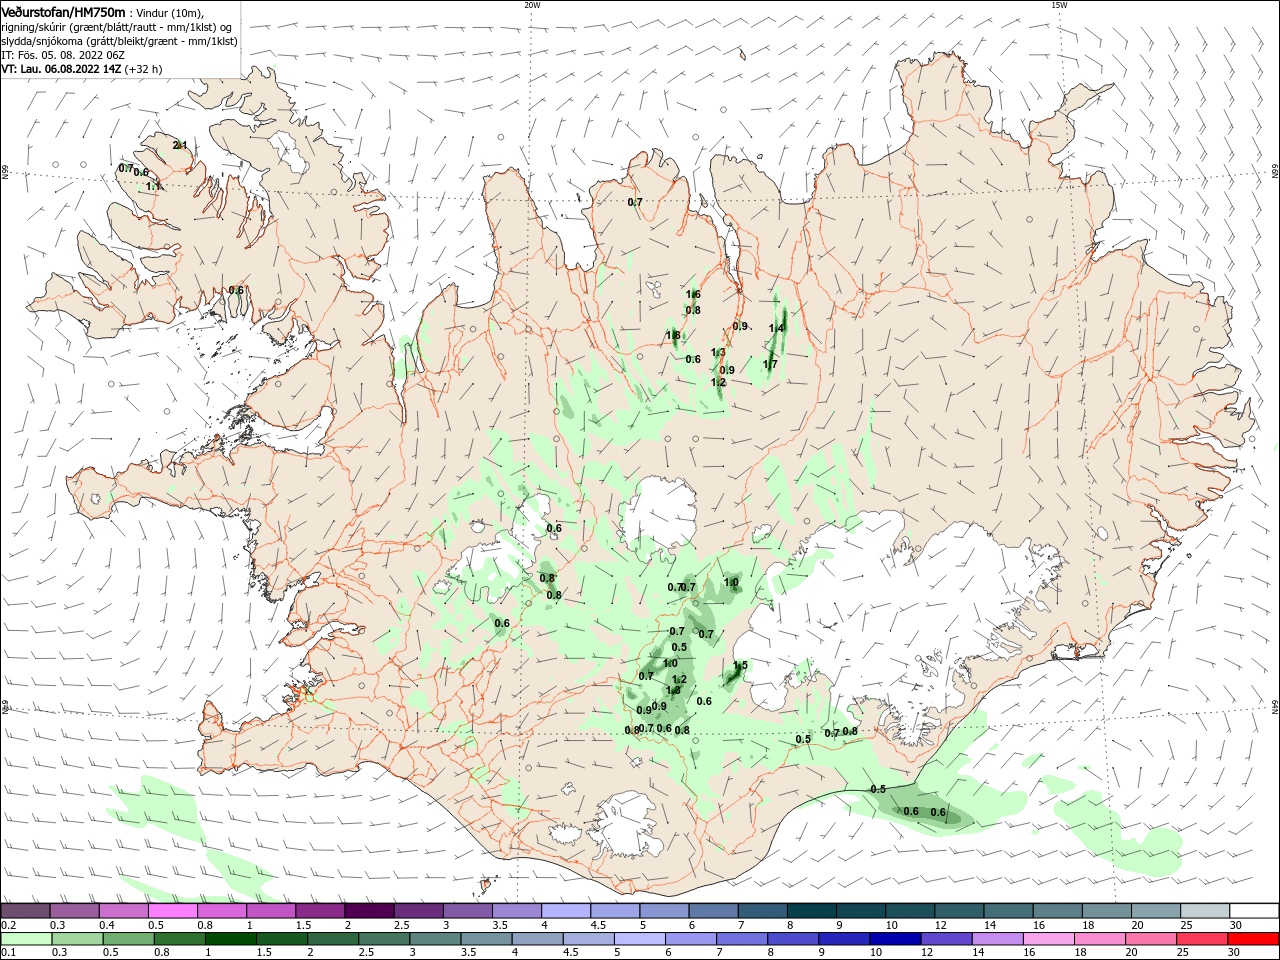Viewport: 1280px width, 960px height.
Task: Click the lavender snow swatch starting at 4
Action: pos(567,910)
